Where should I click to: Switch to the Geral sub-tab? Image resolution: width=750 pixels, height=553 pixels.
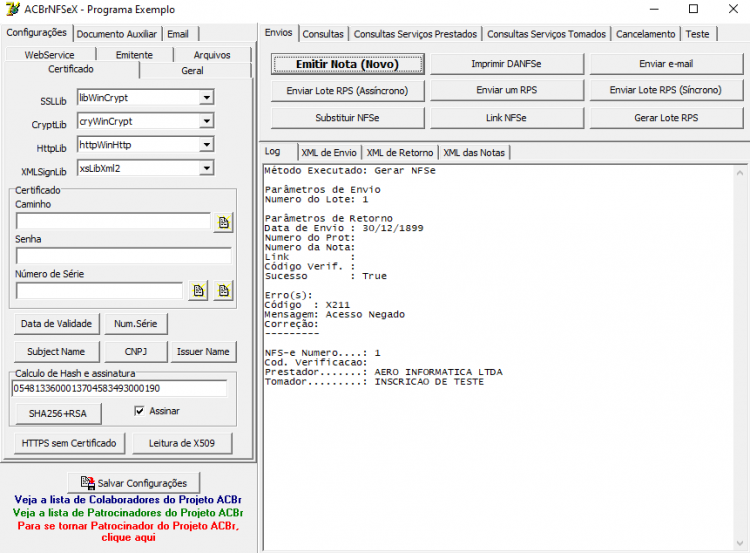click(192, 71)
